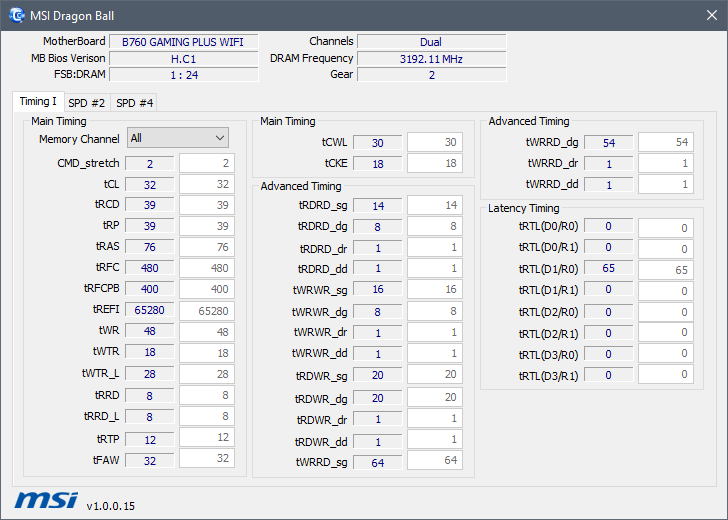Click the tFAW editable input field
Screen dimensions: 728x520
click(207, 458)
